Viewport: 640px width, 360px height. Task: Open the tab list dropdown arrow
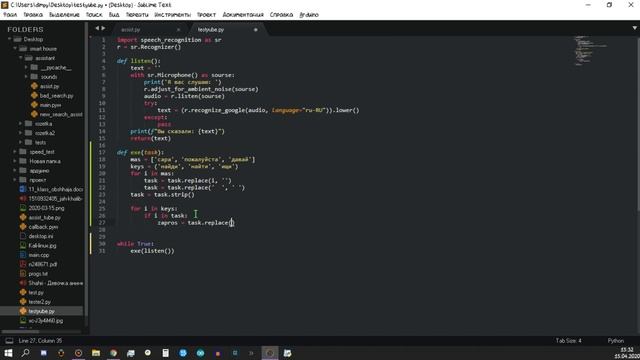pos(635,28)
